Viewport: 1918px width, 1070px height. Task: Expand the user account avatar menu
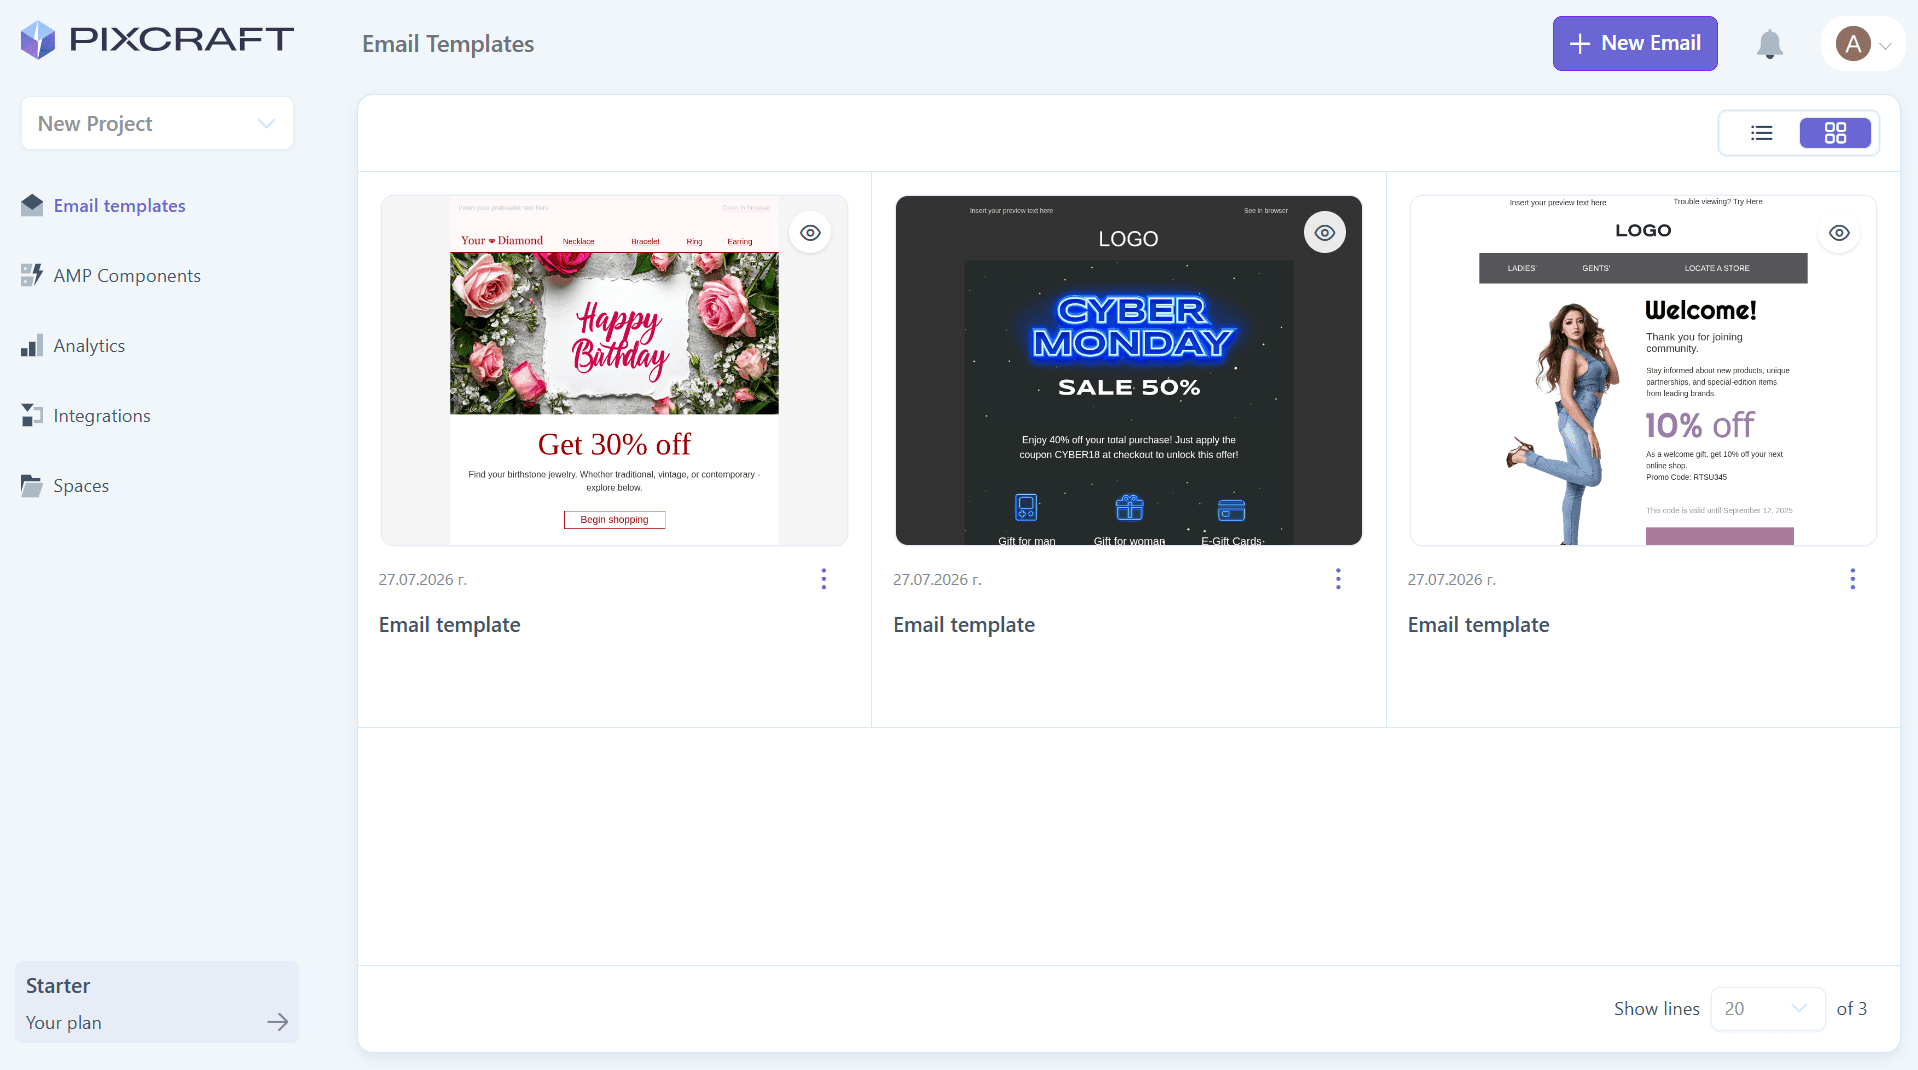click(x=1862, y=44)
